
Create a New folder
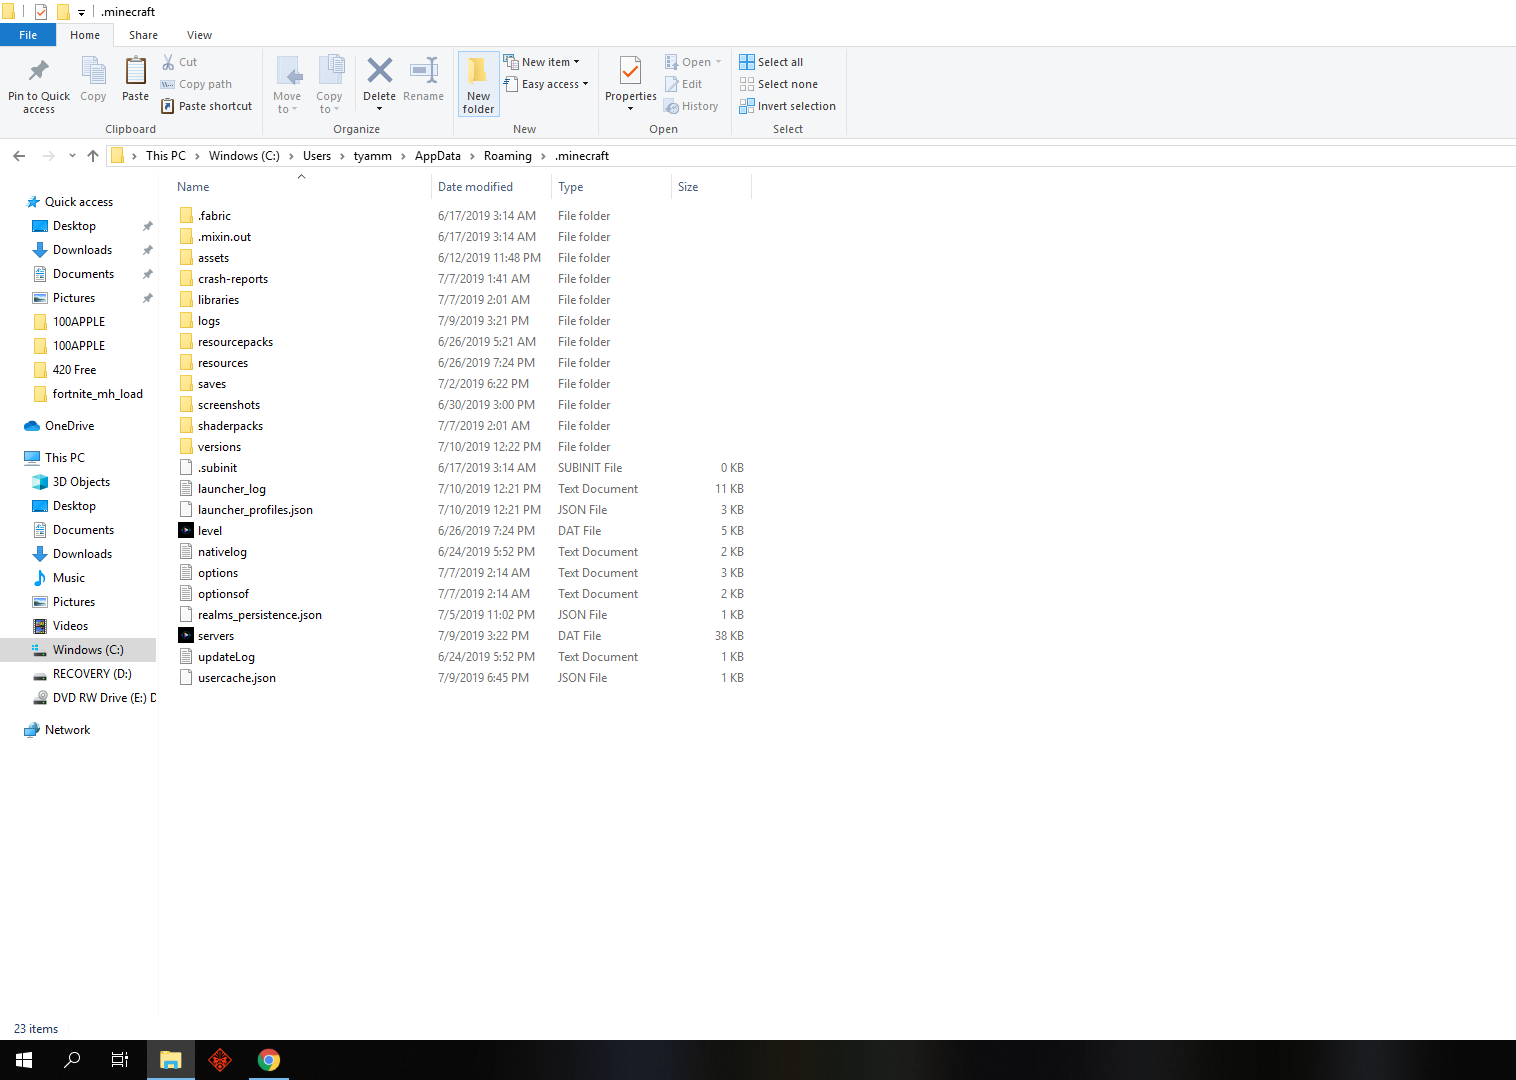(478, 85)
